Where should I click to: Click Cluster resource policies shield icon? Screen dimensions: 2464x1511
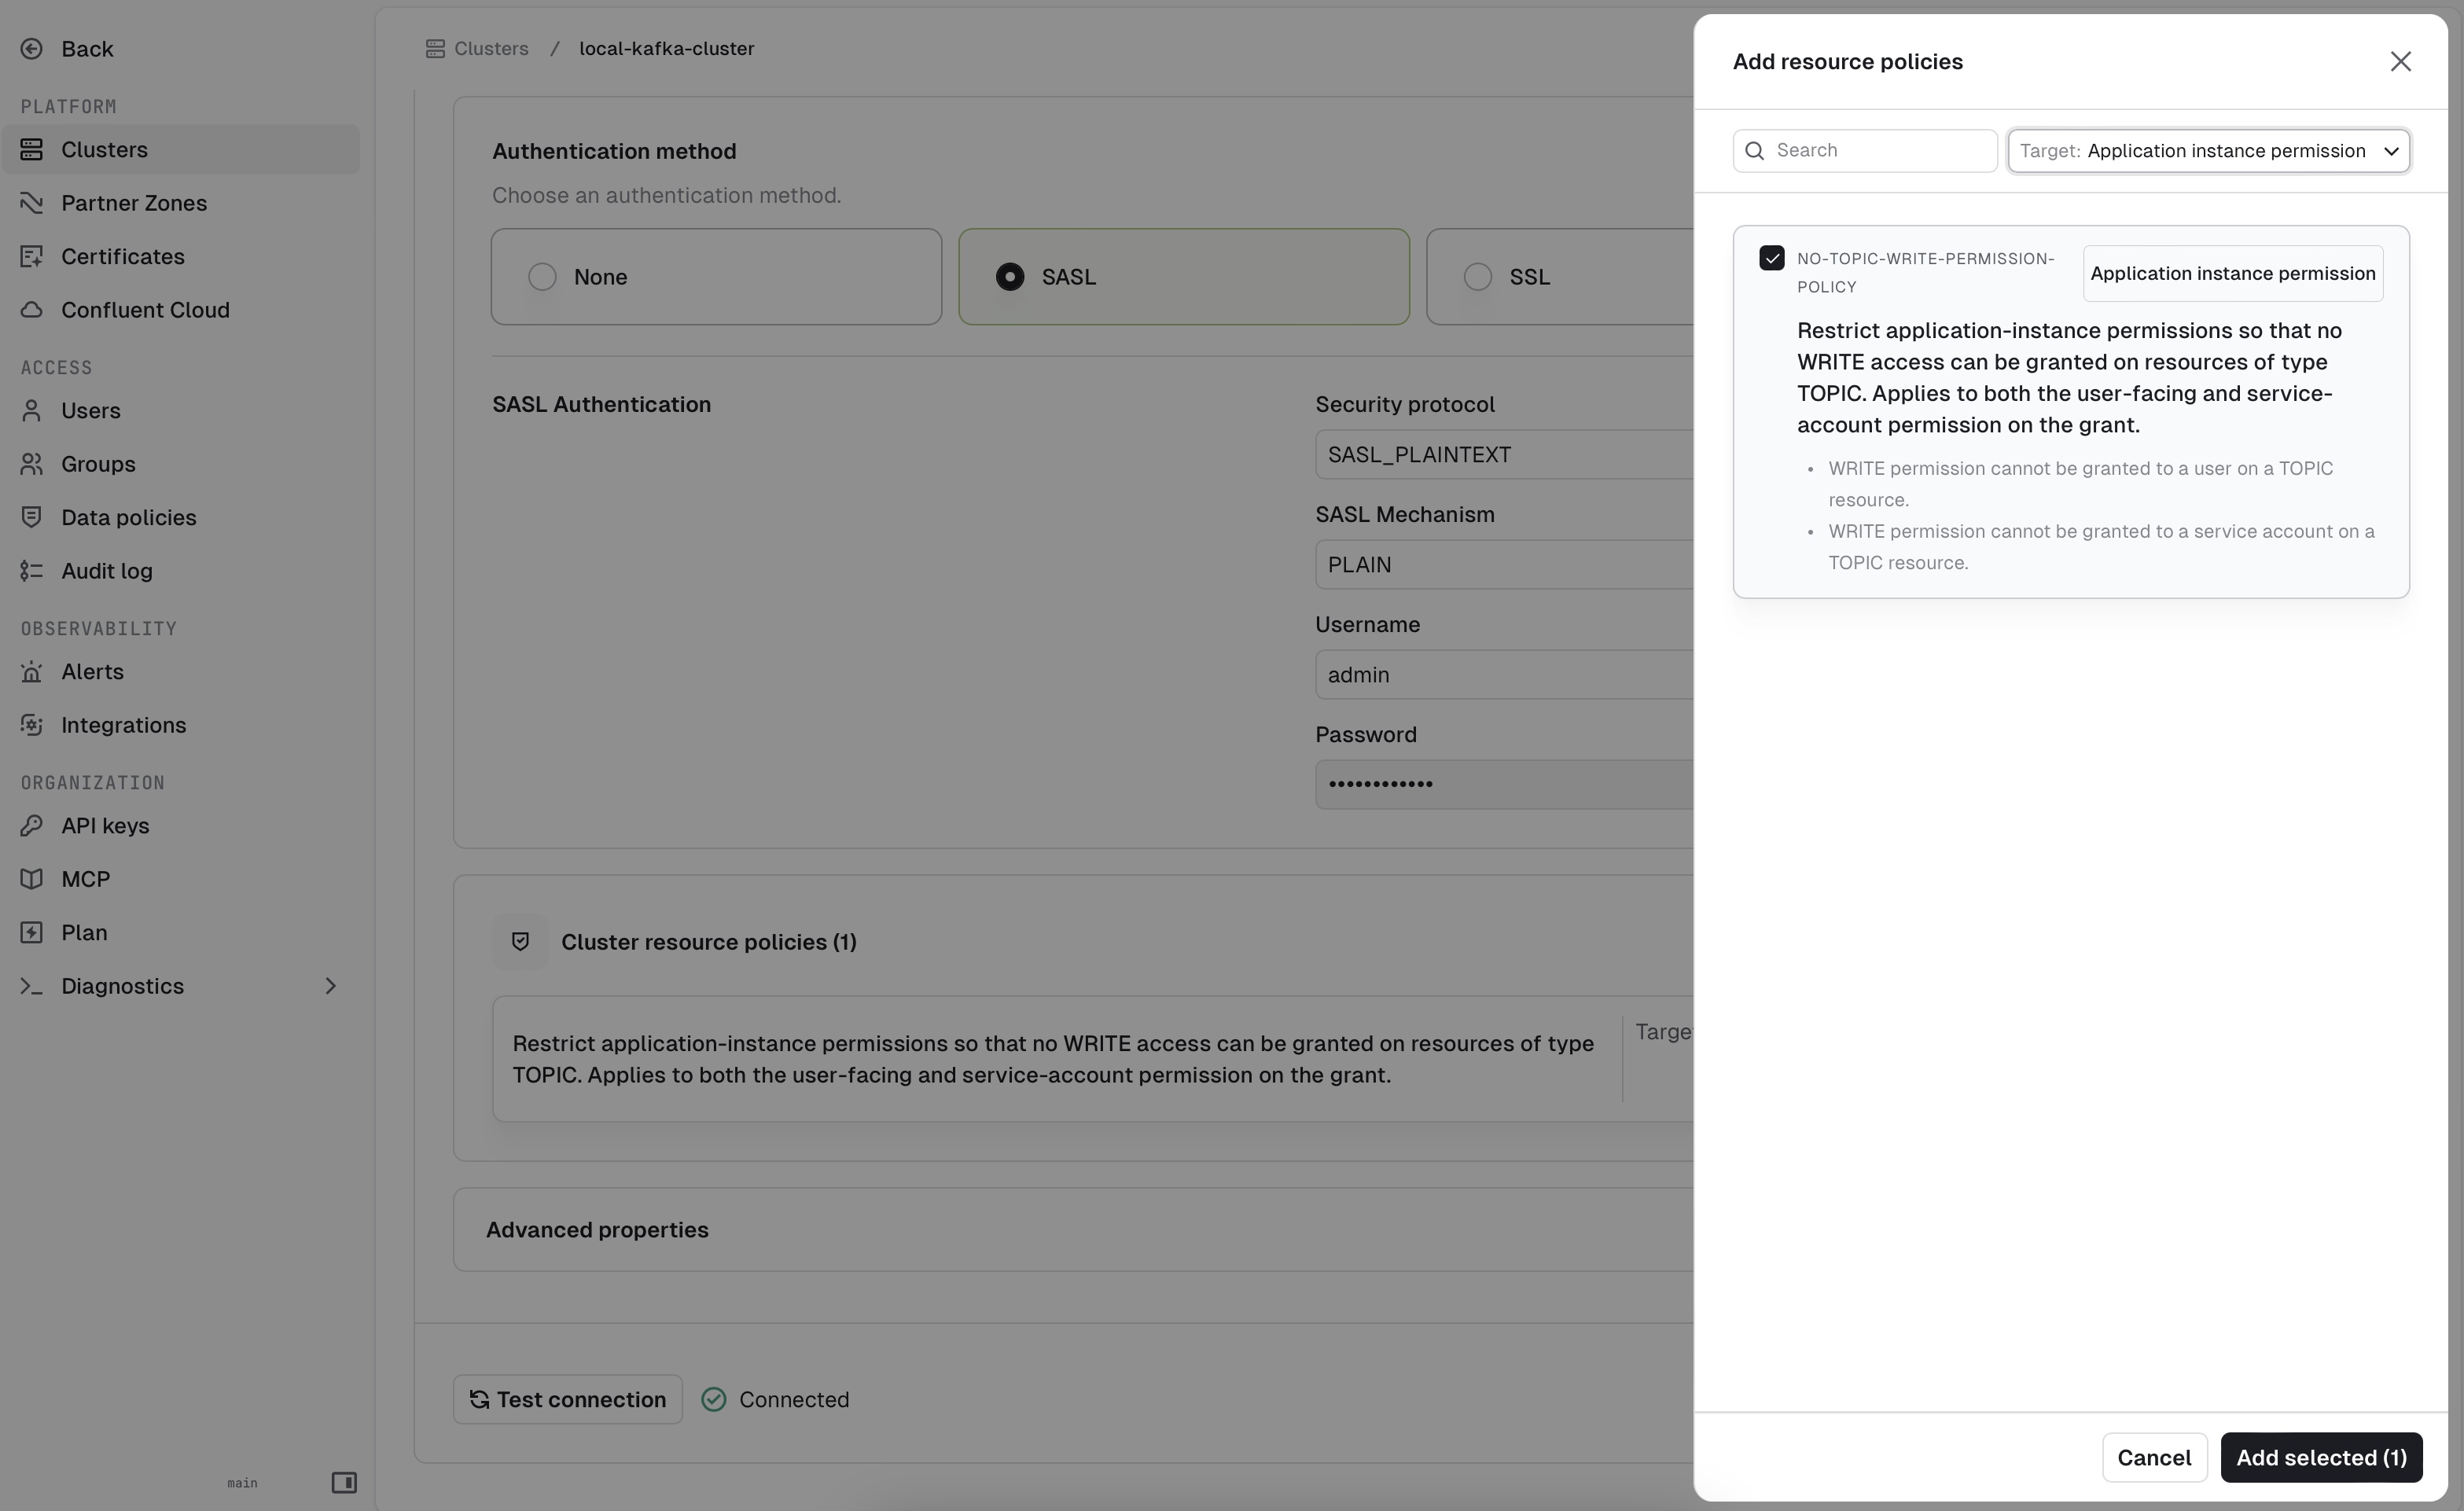(x=520, y=942)
